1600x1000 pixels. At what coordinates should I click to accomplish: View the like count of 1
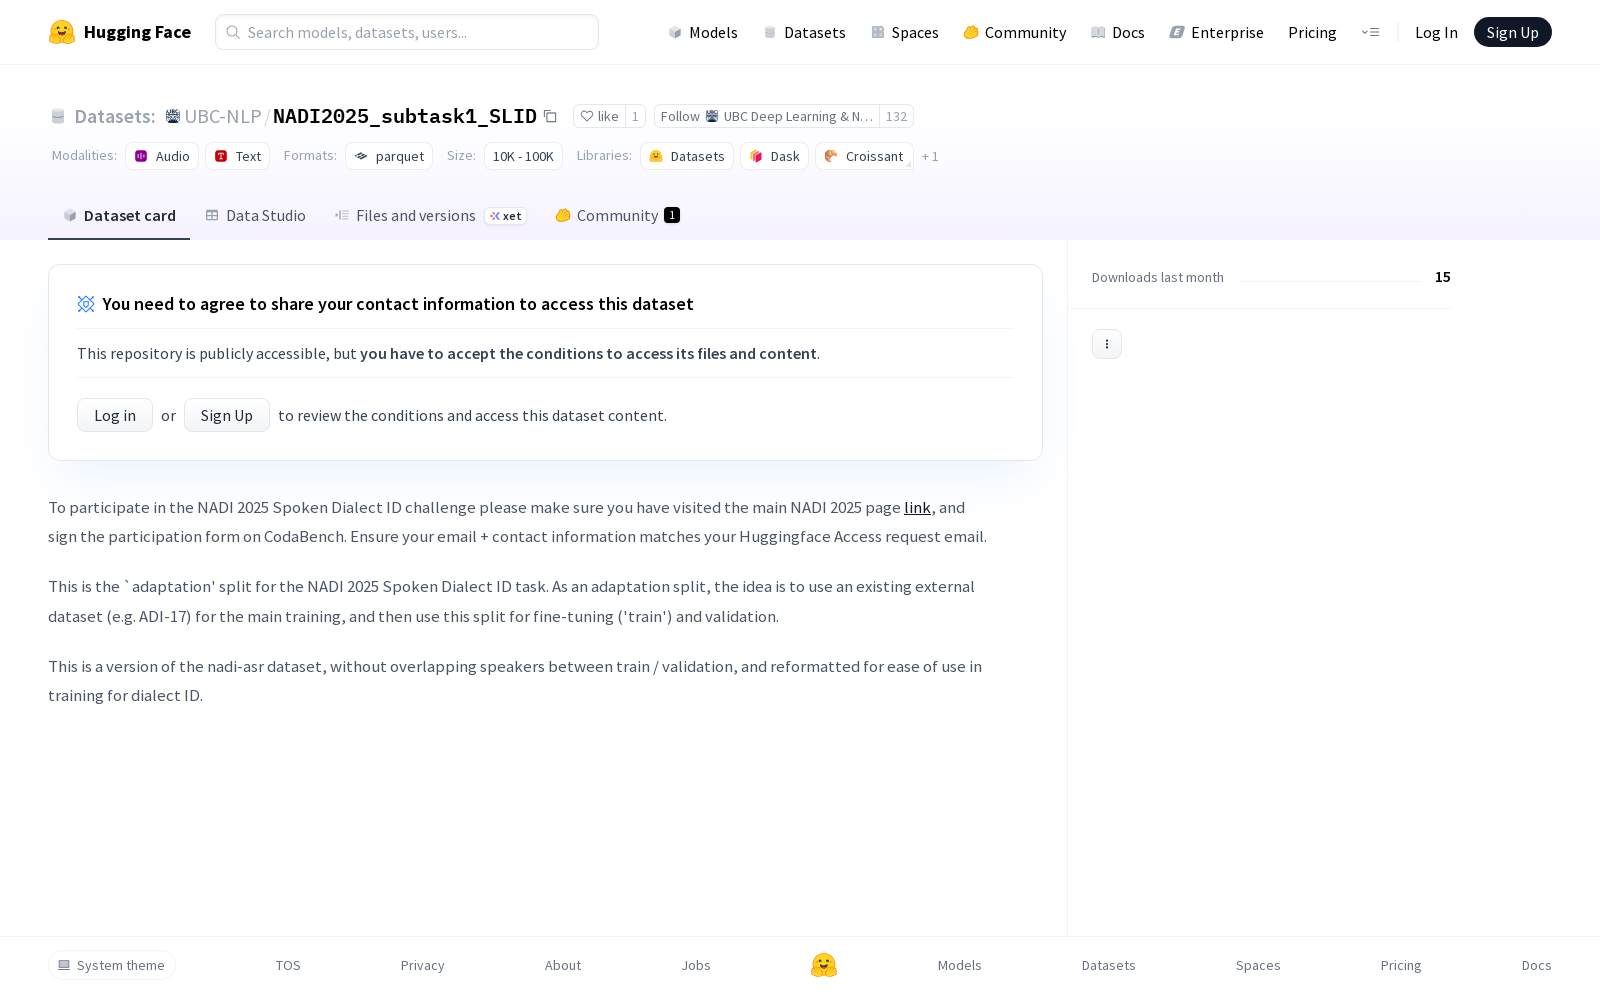pos(635,116)
